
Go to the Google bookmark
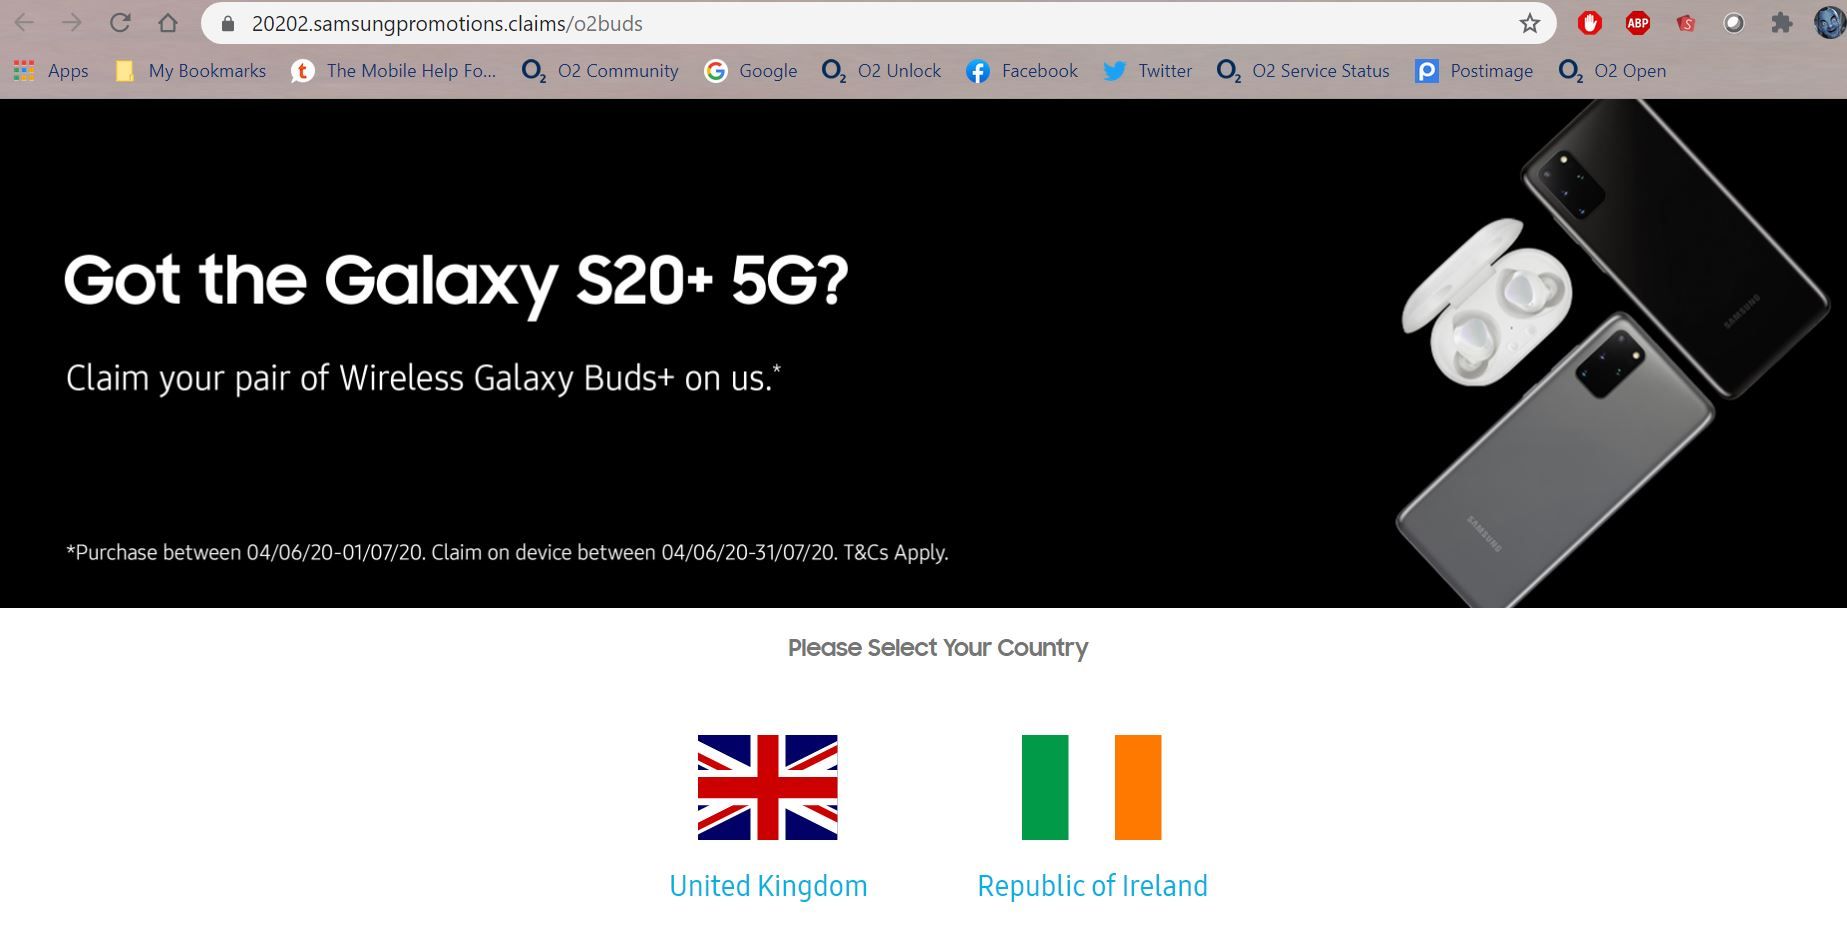click(751, 71)
